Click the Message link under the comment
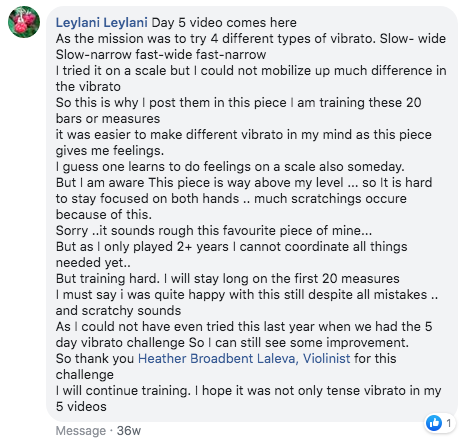 (81, 431)
